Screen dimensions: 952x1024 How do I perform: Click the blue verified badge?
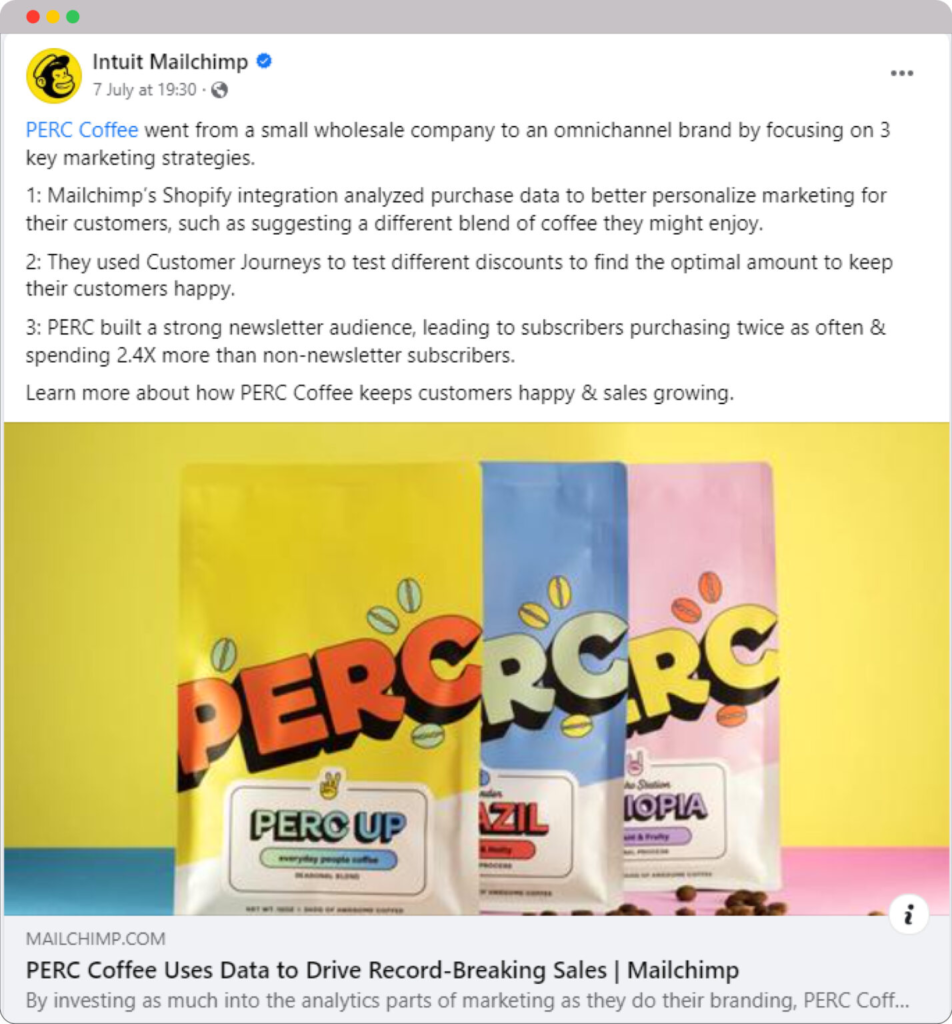(x=264, y=61)
